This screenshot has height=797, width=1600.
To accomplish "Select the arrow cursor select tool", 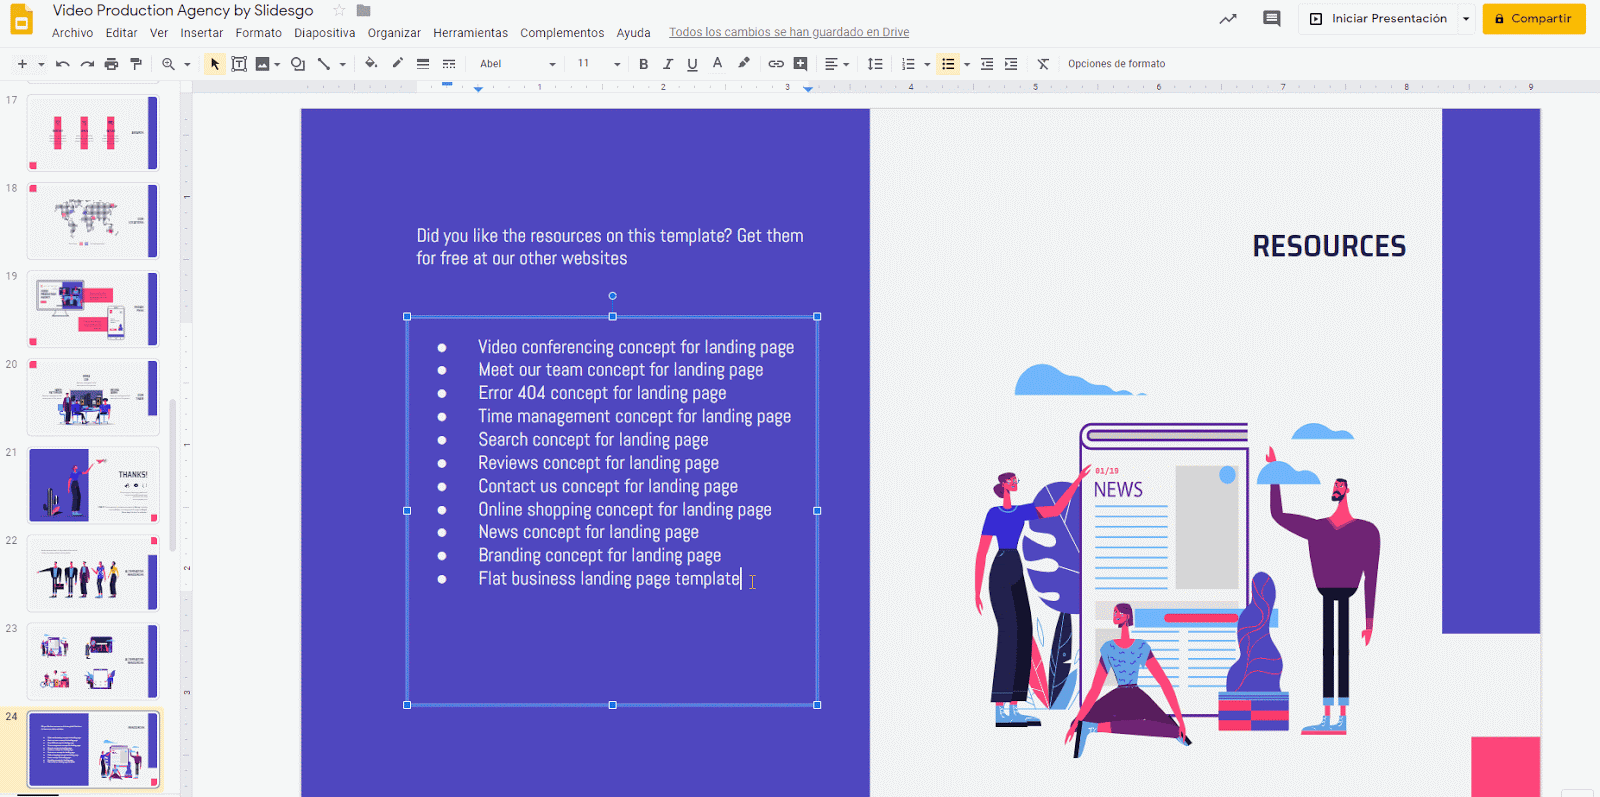I will (x=214, y=64).
